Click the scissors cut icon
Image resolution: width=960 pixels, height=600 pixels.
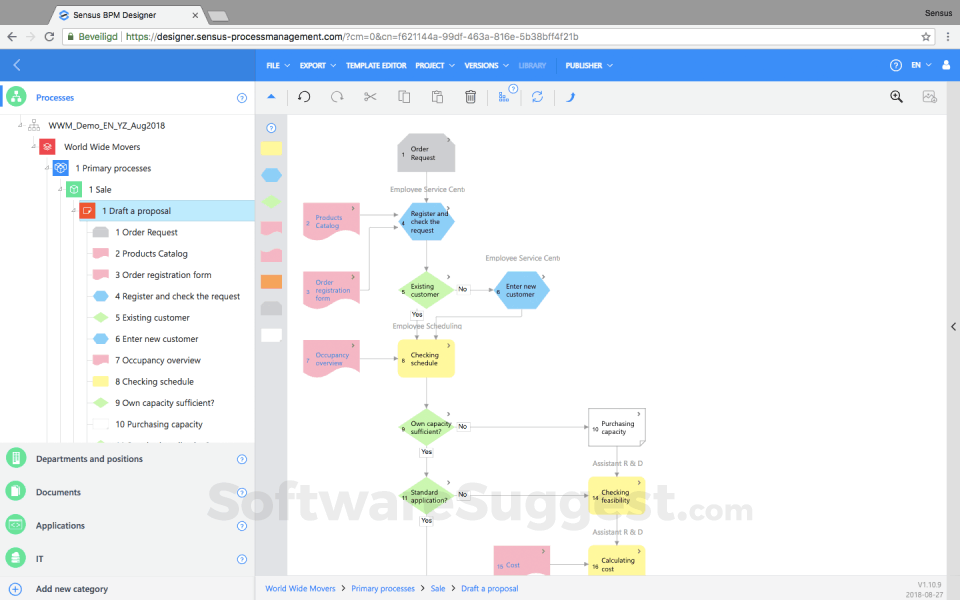click(370, 97)
